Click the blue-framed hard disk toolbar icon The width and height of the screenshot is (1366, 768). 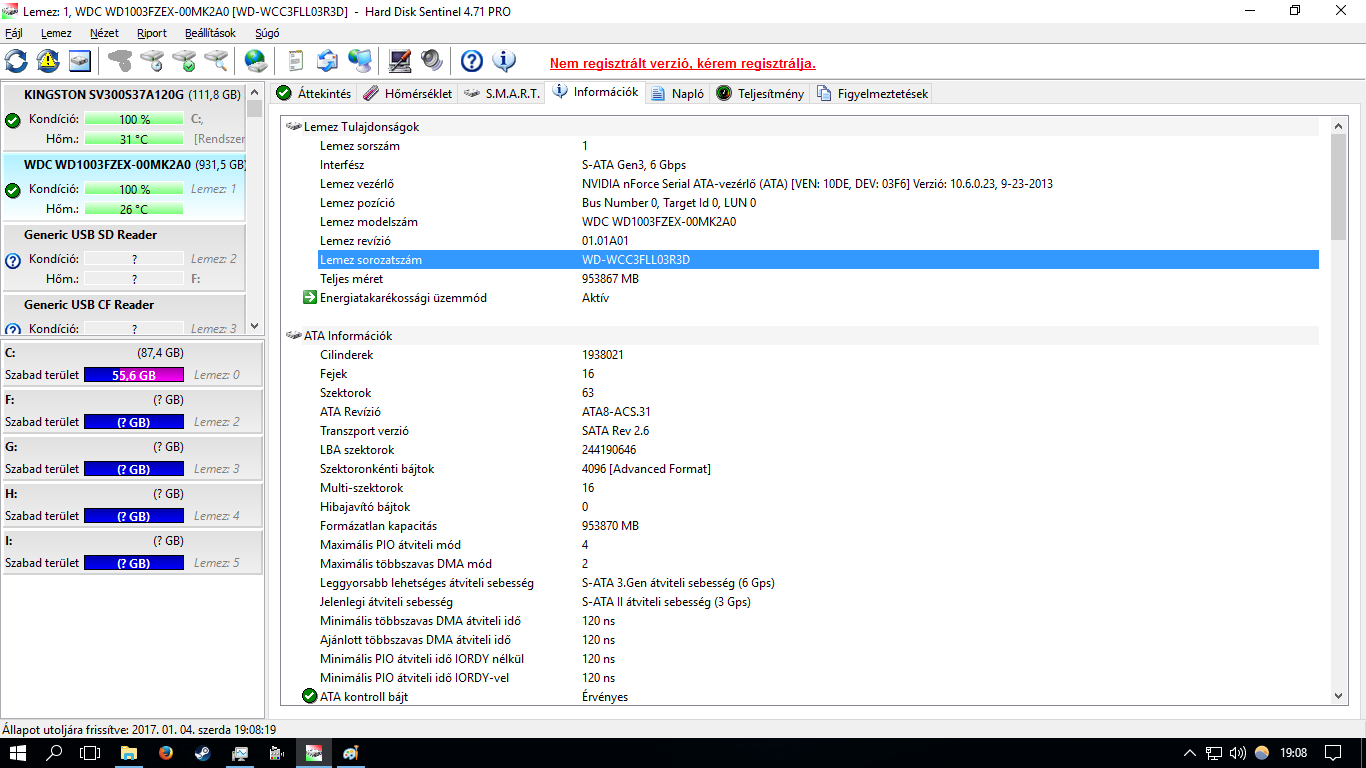click(80, 61)
